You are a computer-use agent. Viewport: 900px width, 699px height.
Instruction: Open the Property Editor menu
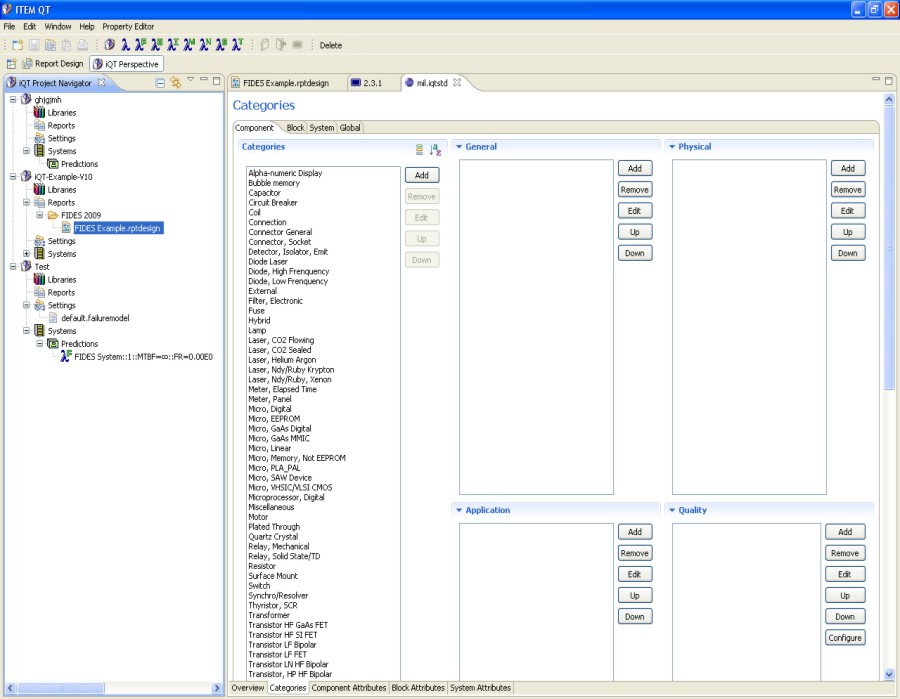pyautogui.click(x=128, y=26)
